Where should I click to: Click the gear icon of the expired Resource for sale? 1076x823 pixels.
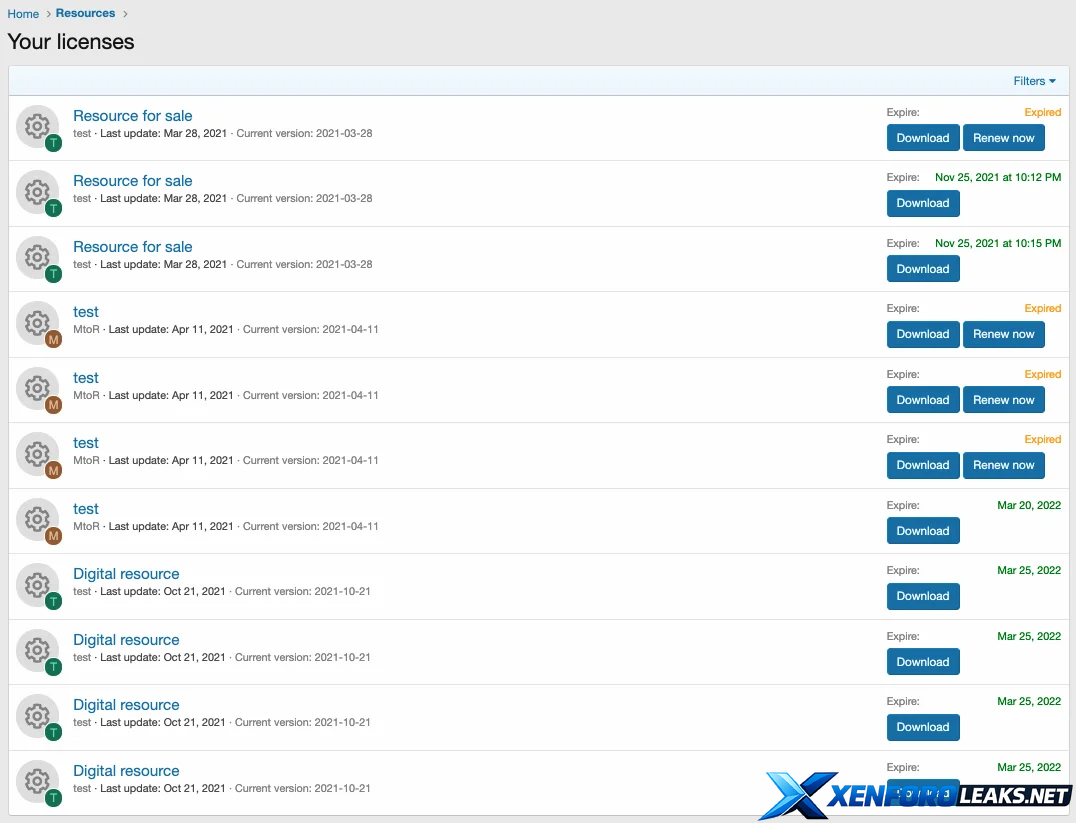(37, 126)
